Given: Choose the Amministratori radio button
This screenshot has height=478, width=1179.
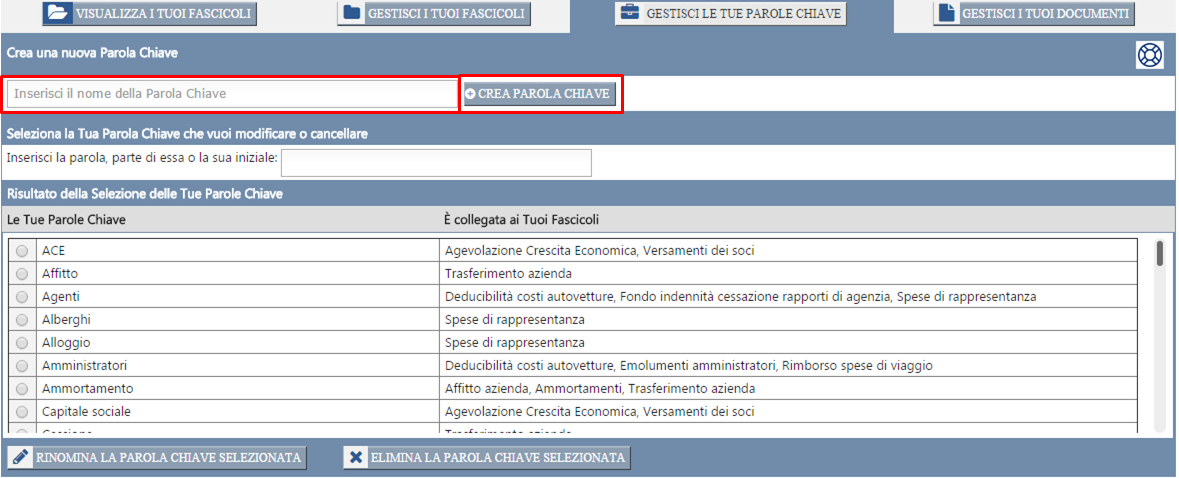Looking at the screenshot, I should [22, 366].
